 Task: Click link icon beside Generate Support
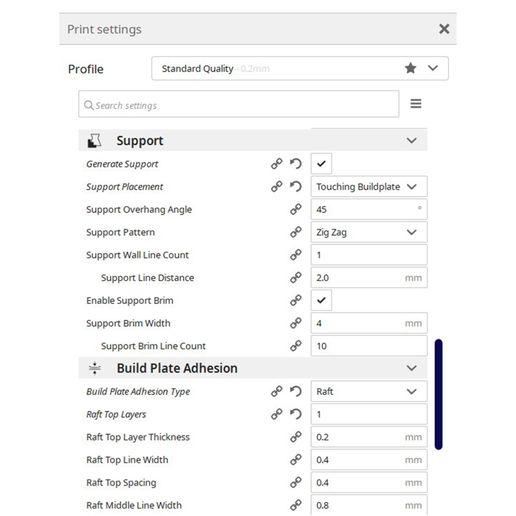(276, 164)
